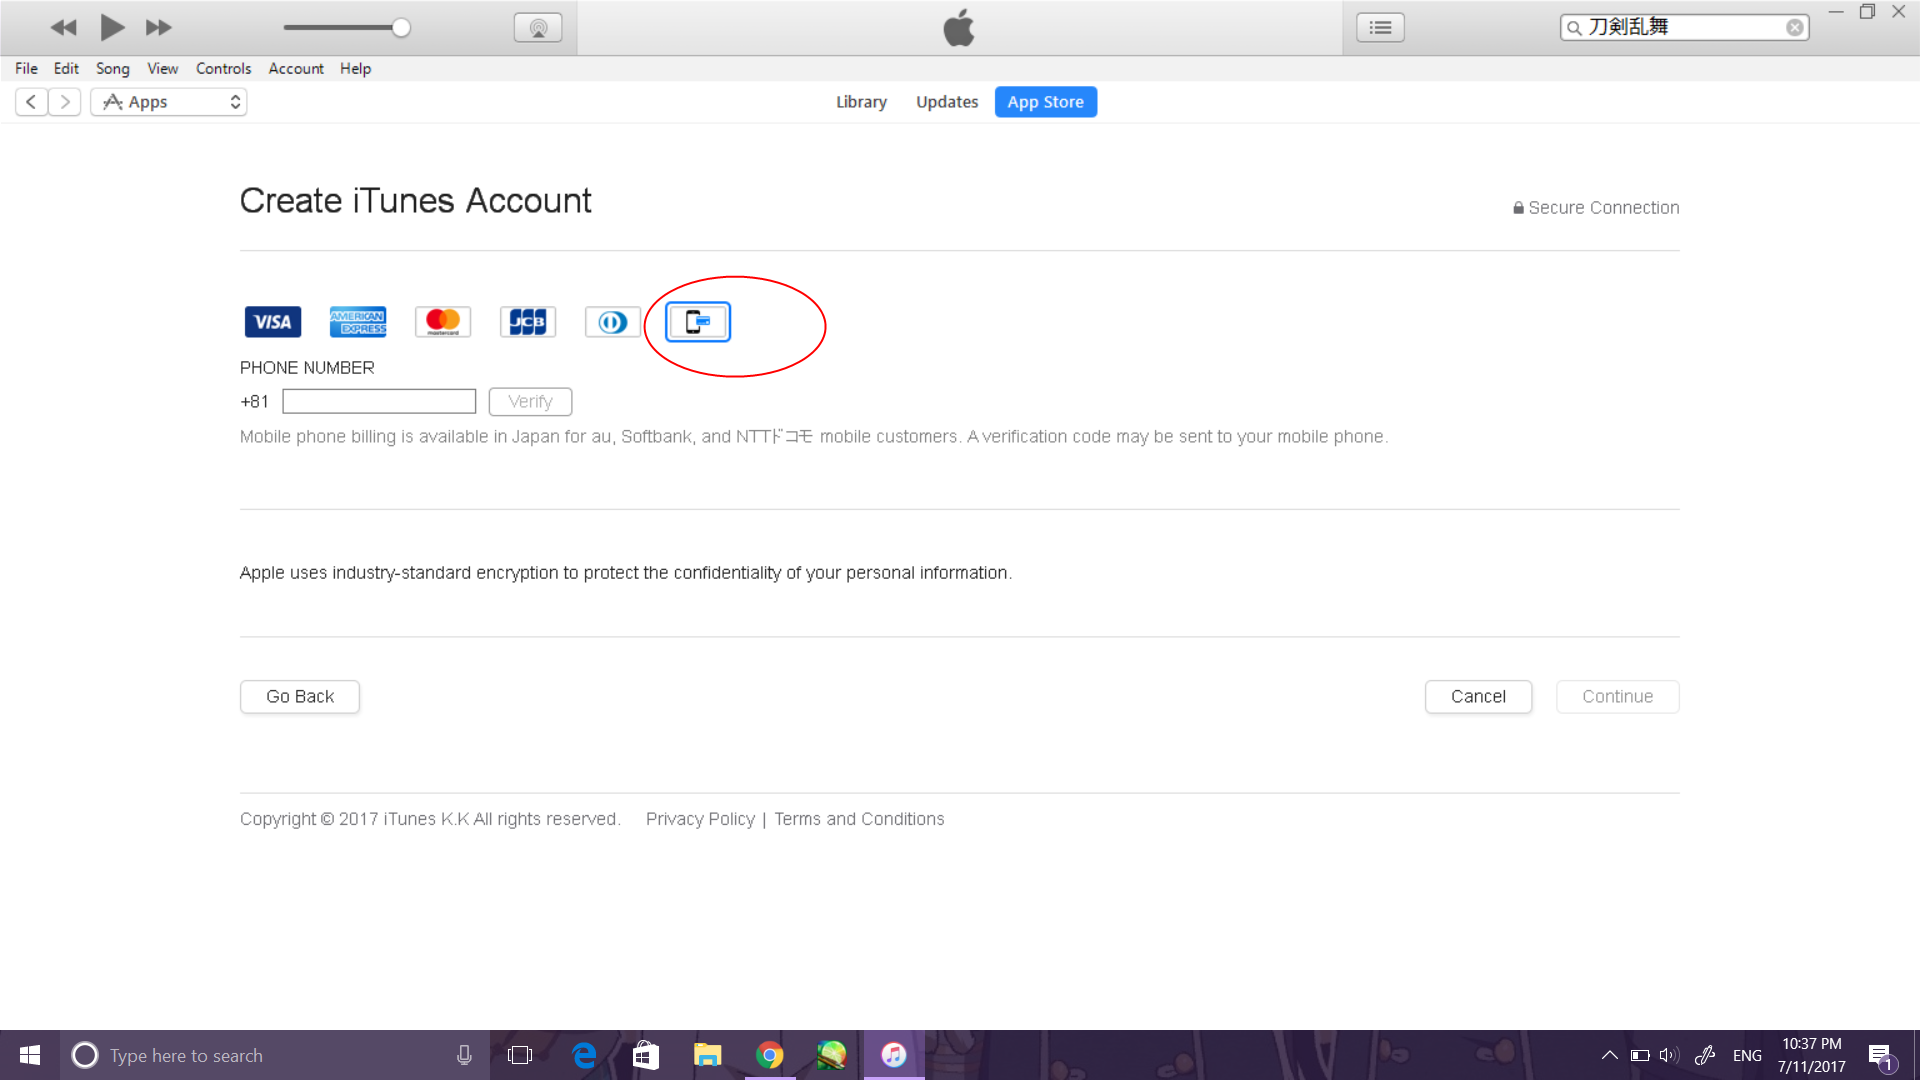Cancel account creation
Screen dimensions: 1920x1080
point(1478,697)
